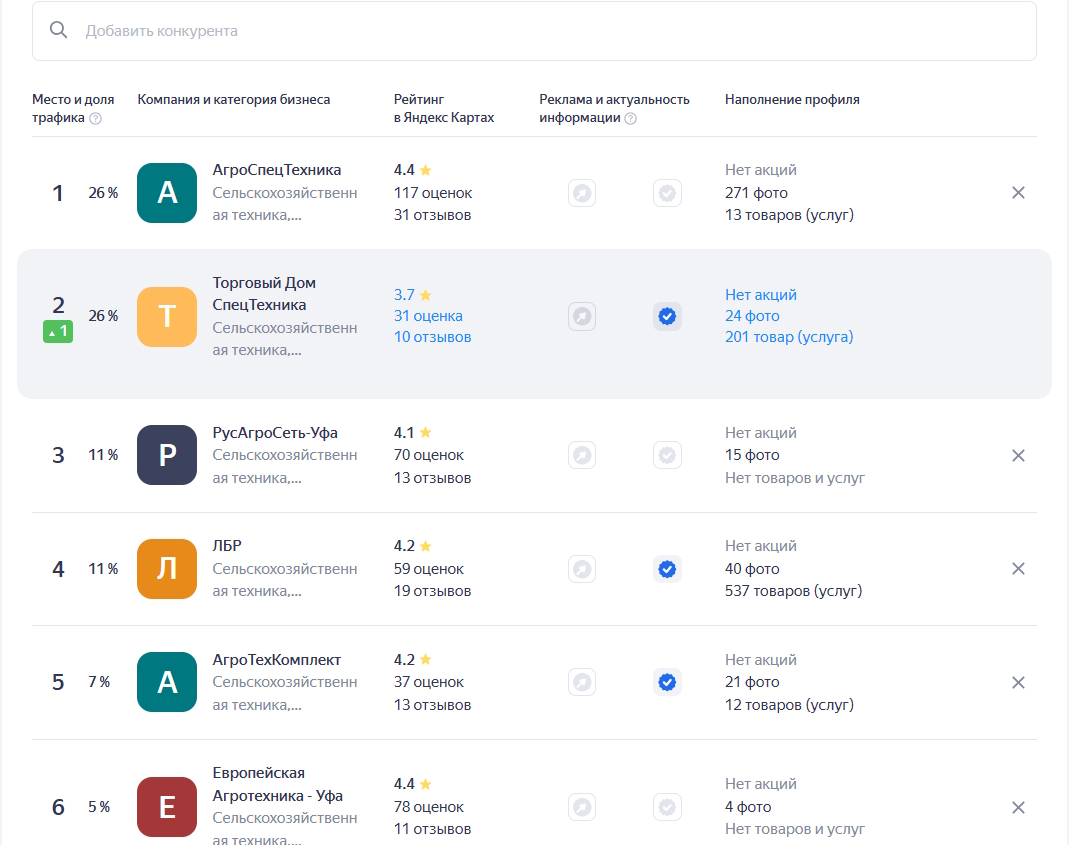Viewport: 1069px width, 845px height.
Task: Focus the 'Добавить конкурента' search field
Action: coord(534,31)
